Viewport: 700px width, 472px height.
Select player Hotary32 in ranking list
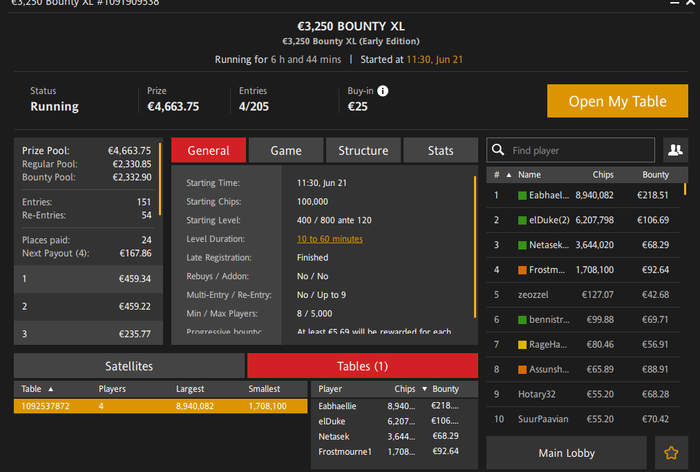coord(583,394)
